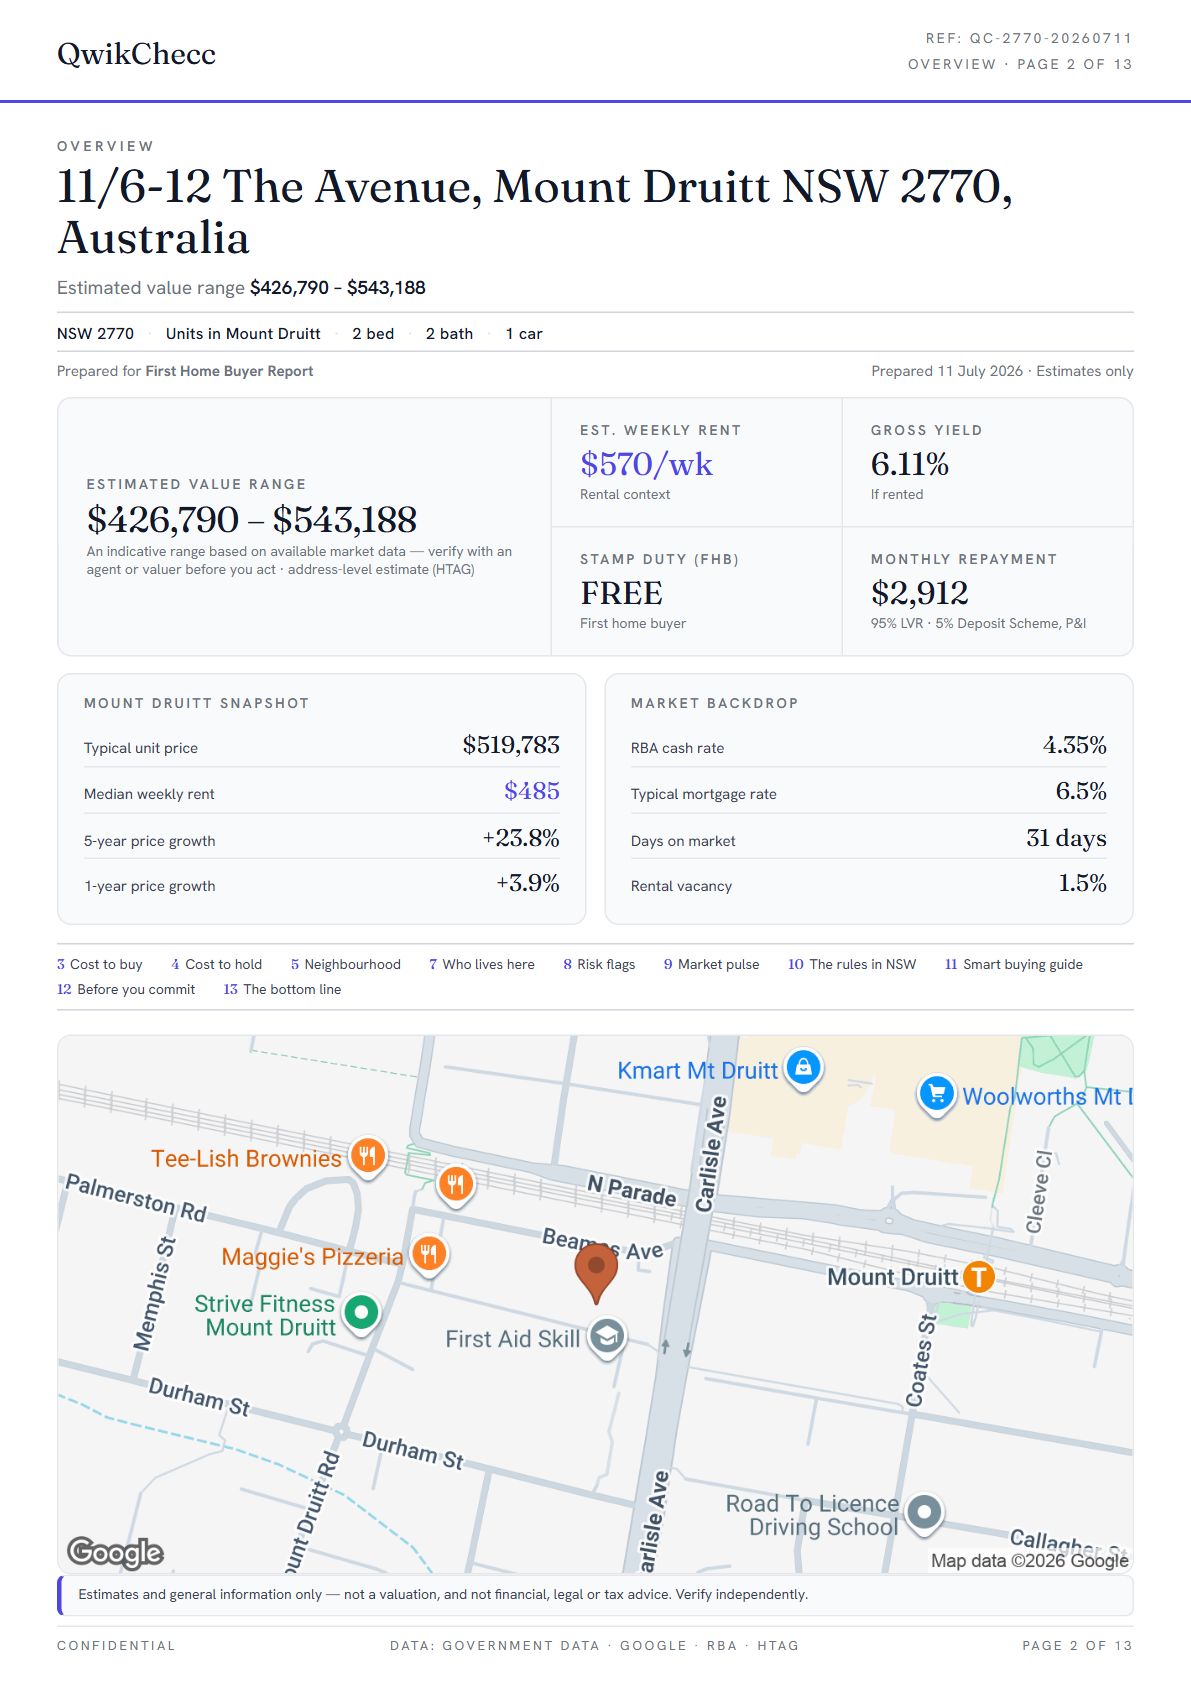Go to The rules in NSW section

[x=852, y=964]
